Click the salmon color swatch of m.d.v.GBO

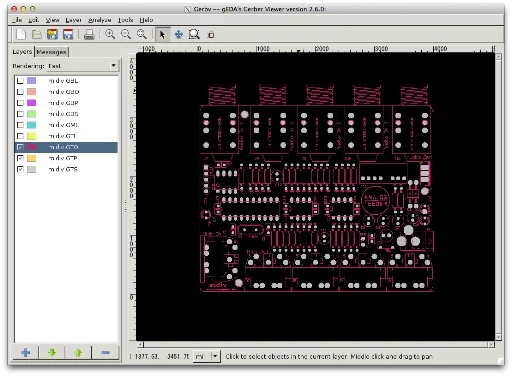32,92
